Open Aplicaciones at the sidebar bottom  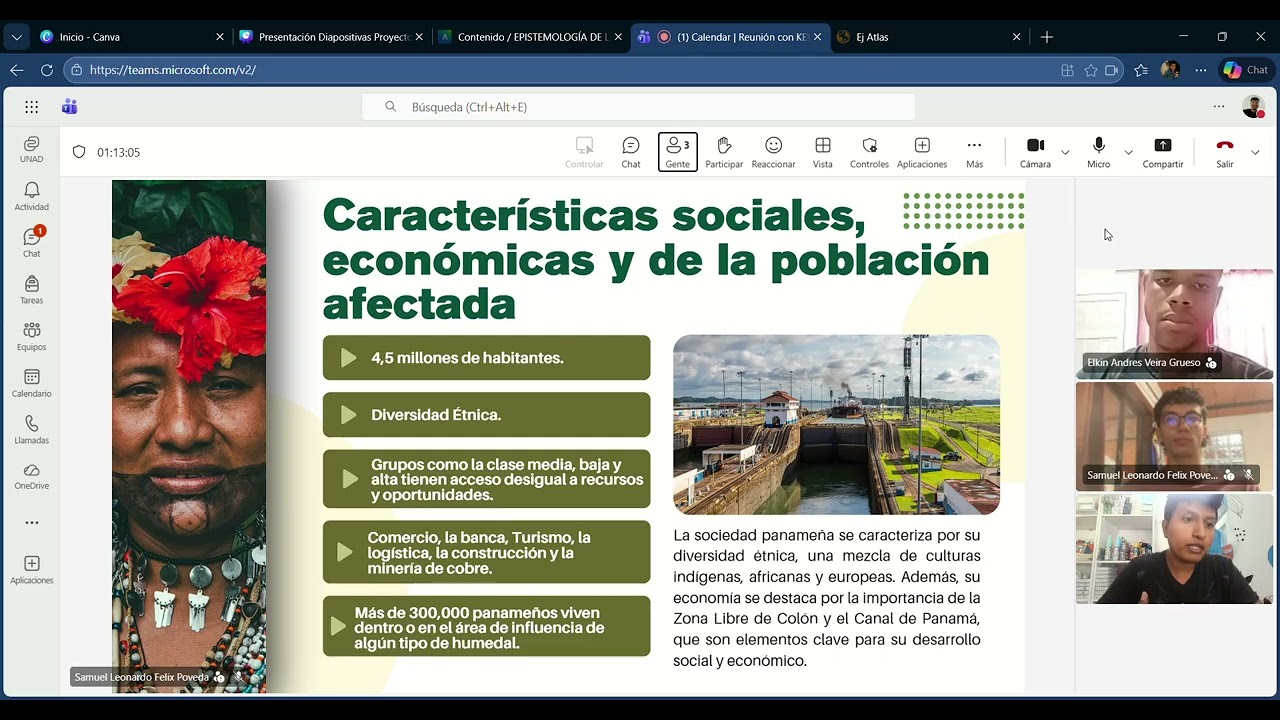coord(32,570)
